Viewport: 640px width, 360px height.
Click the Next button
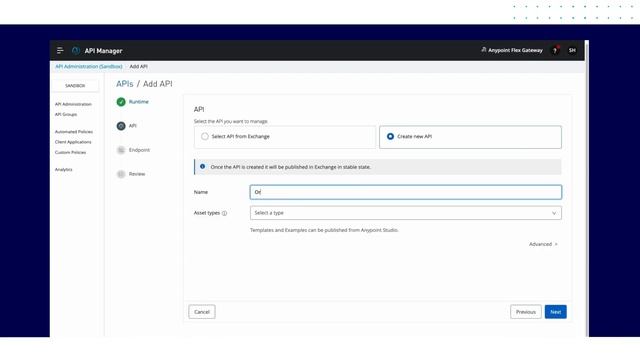pyautogui.click(x=556, y=312)
